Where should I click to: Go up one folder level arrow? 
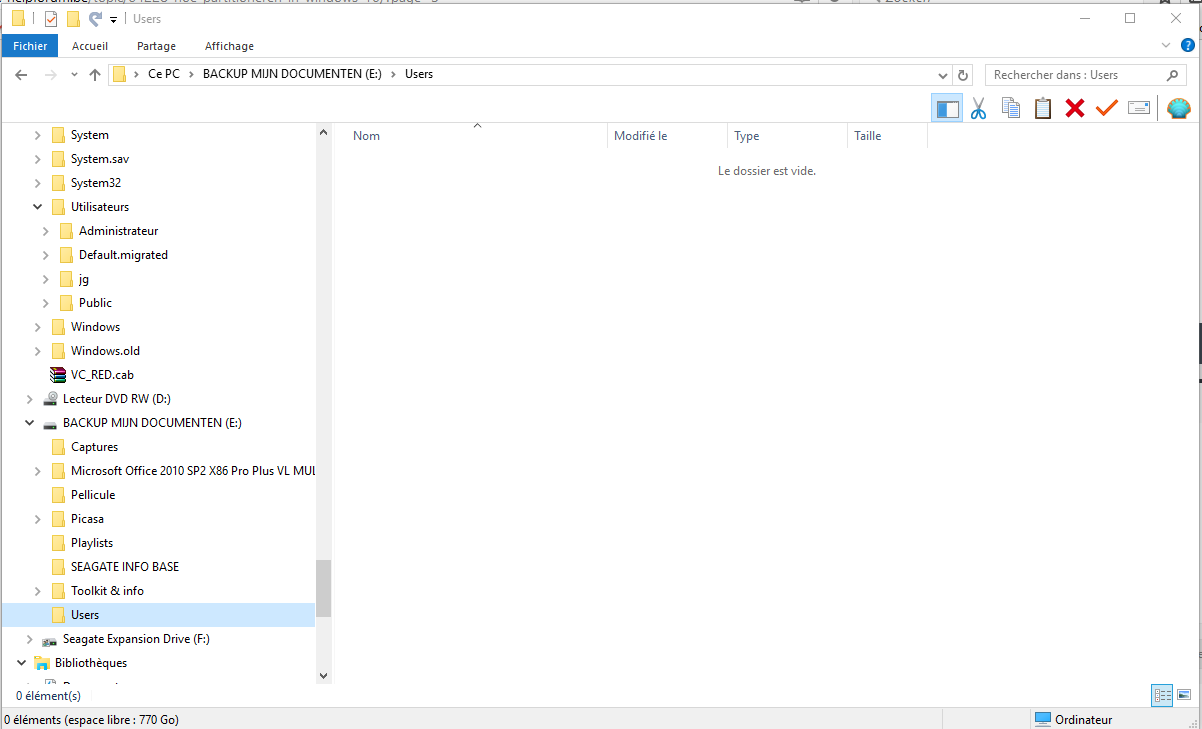point(95,75)
